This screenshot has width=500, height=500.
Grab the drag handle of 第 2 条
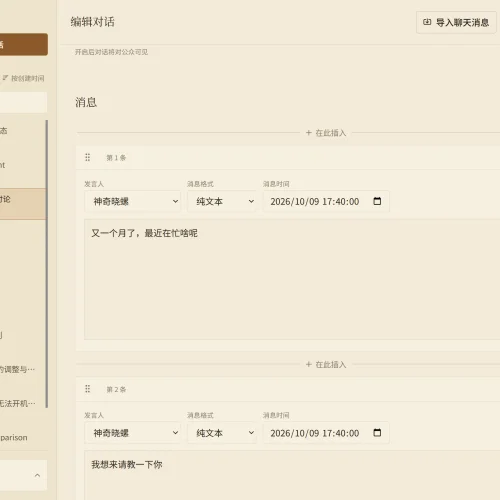[87, 389]
